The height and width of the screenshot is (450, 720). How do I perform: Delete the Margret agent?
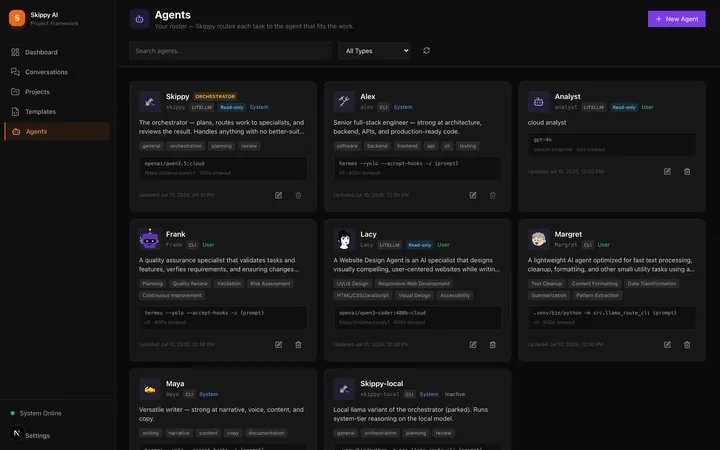(x=687, y=344)
